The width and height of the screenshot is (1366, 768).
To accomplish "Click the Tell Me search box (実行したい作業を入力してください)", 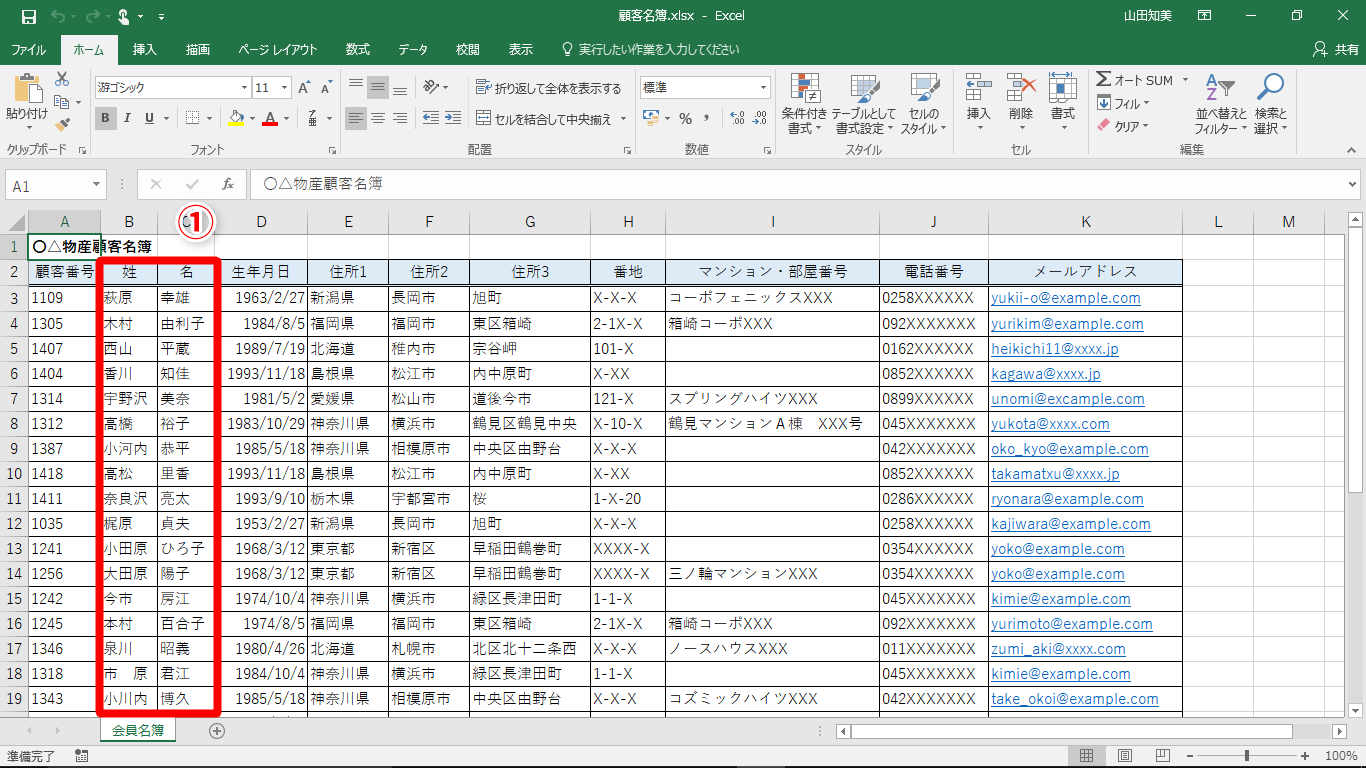I will pos(651,49).
